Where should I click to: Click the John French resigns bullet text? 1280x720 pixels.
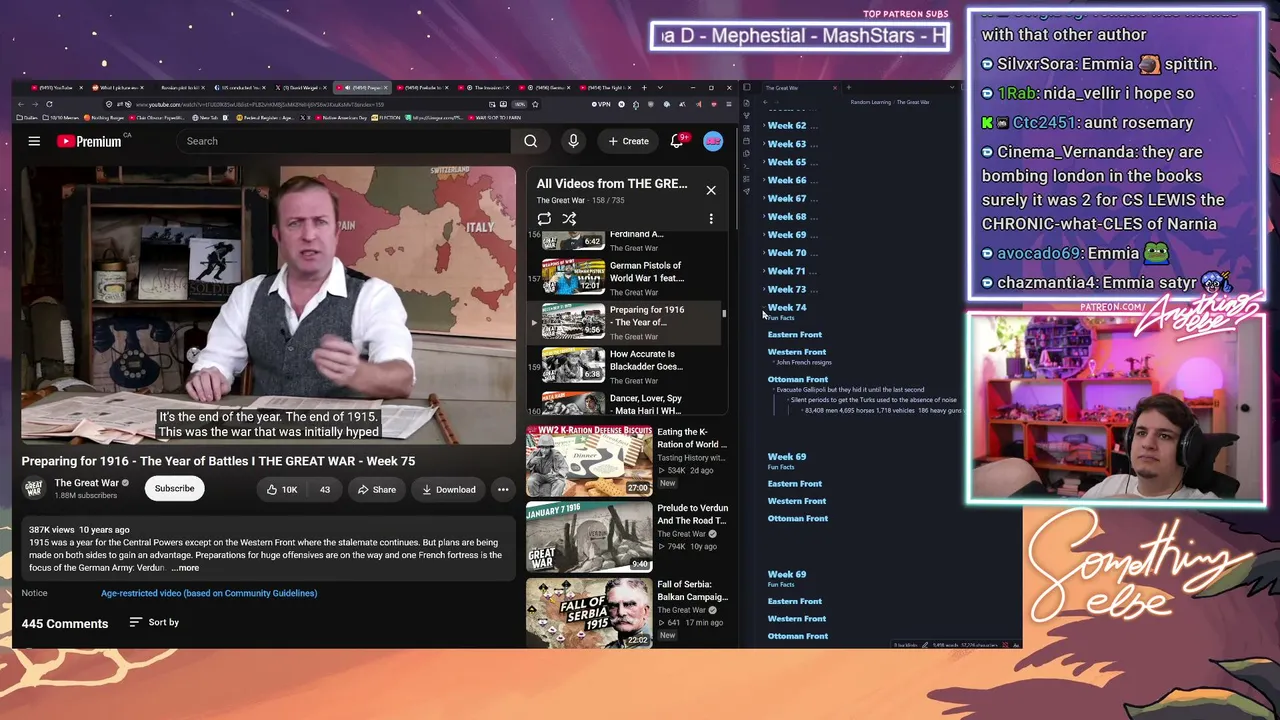click(804, 362)
